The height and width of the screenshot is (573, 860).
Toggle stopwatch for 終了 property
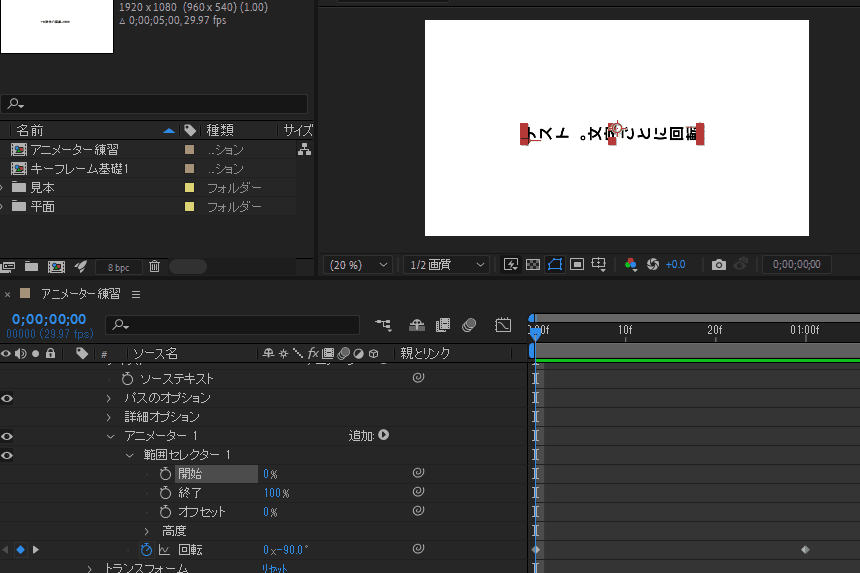[x=165, y=492]
